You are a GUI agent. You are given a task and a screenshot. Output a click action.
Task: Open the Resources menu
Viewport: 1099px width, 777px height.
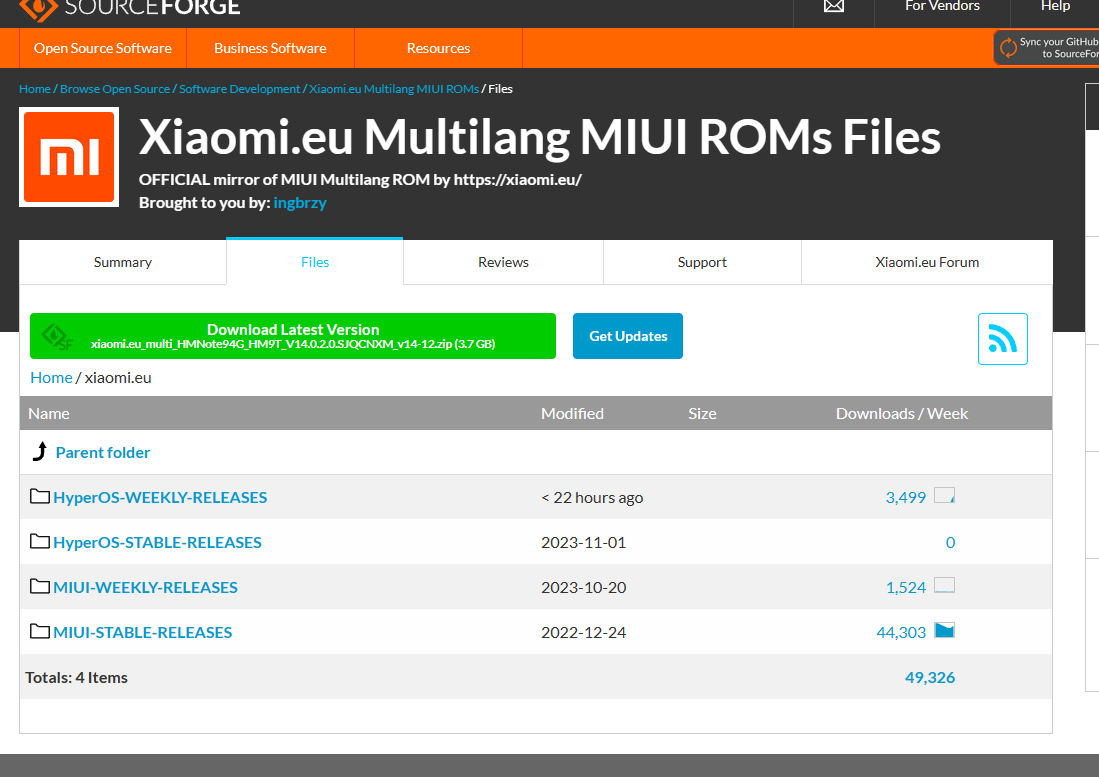(437, 47)
